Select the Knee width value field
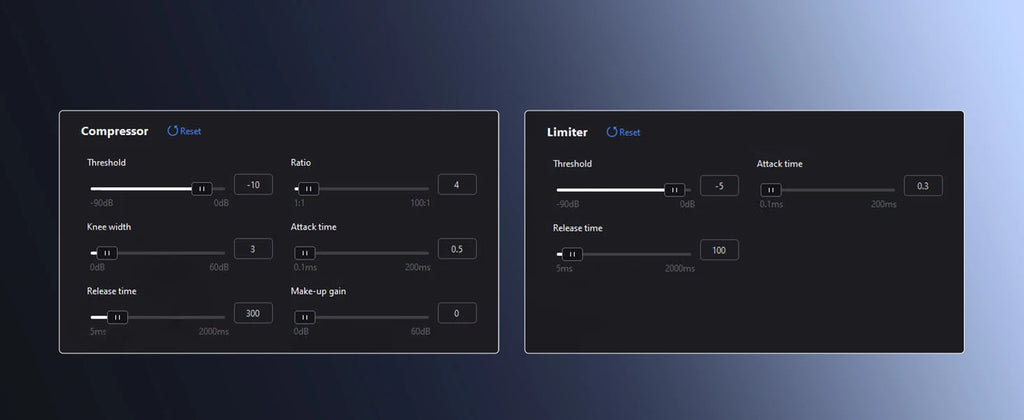Screen dimensions: 1024x420 point(253,249)
